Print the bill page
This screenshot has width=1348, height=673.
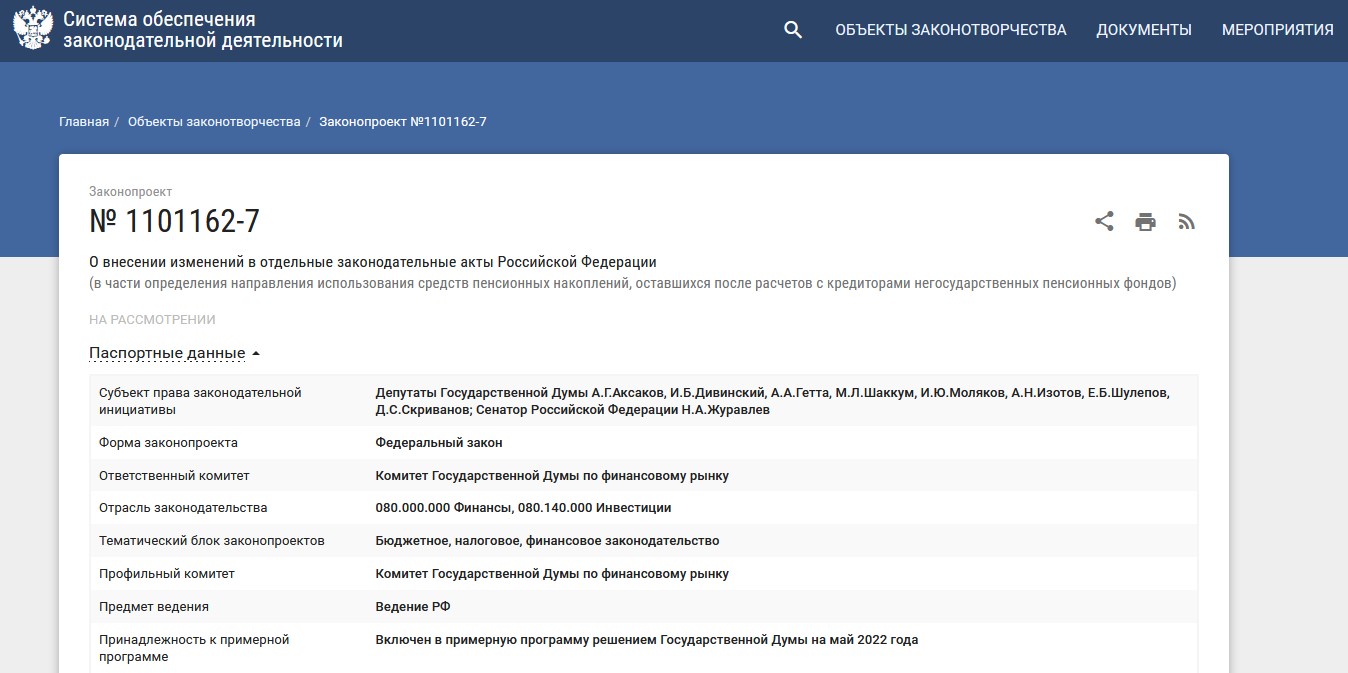(x=1145, y=222)
